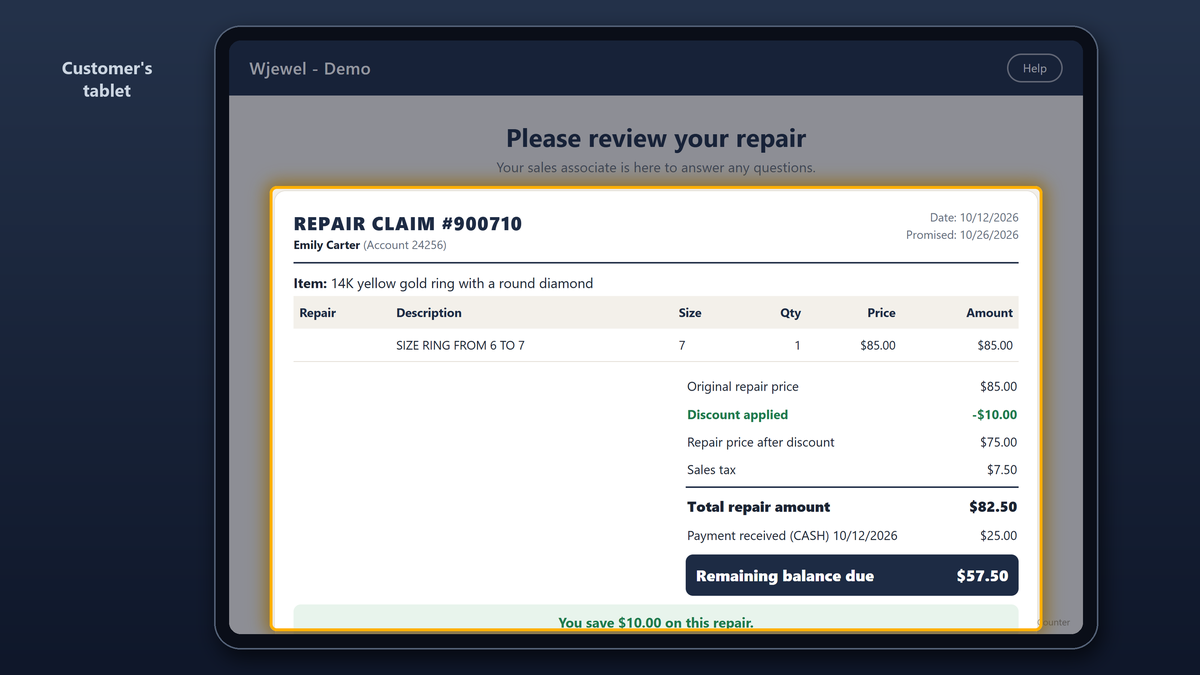This screenshot has height=675, width=1200.
Task: Click the $85.00 price cell
Action: coord(878,345)
